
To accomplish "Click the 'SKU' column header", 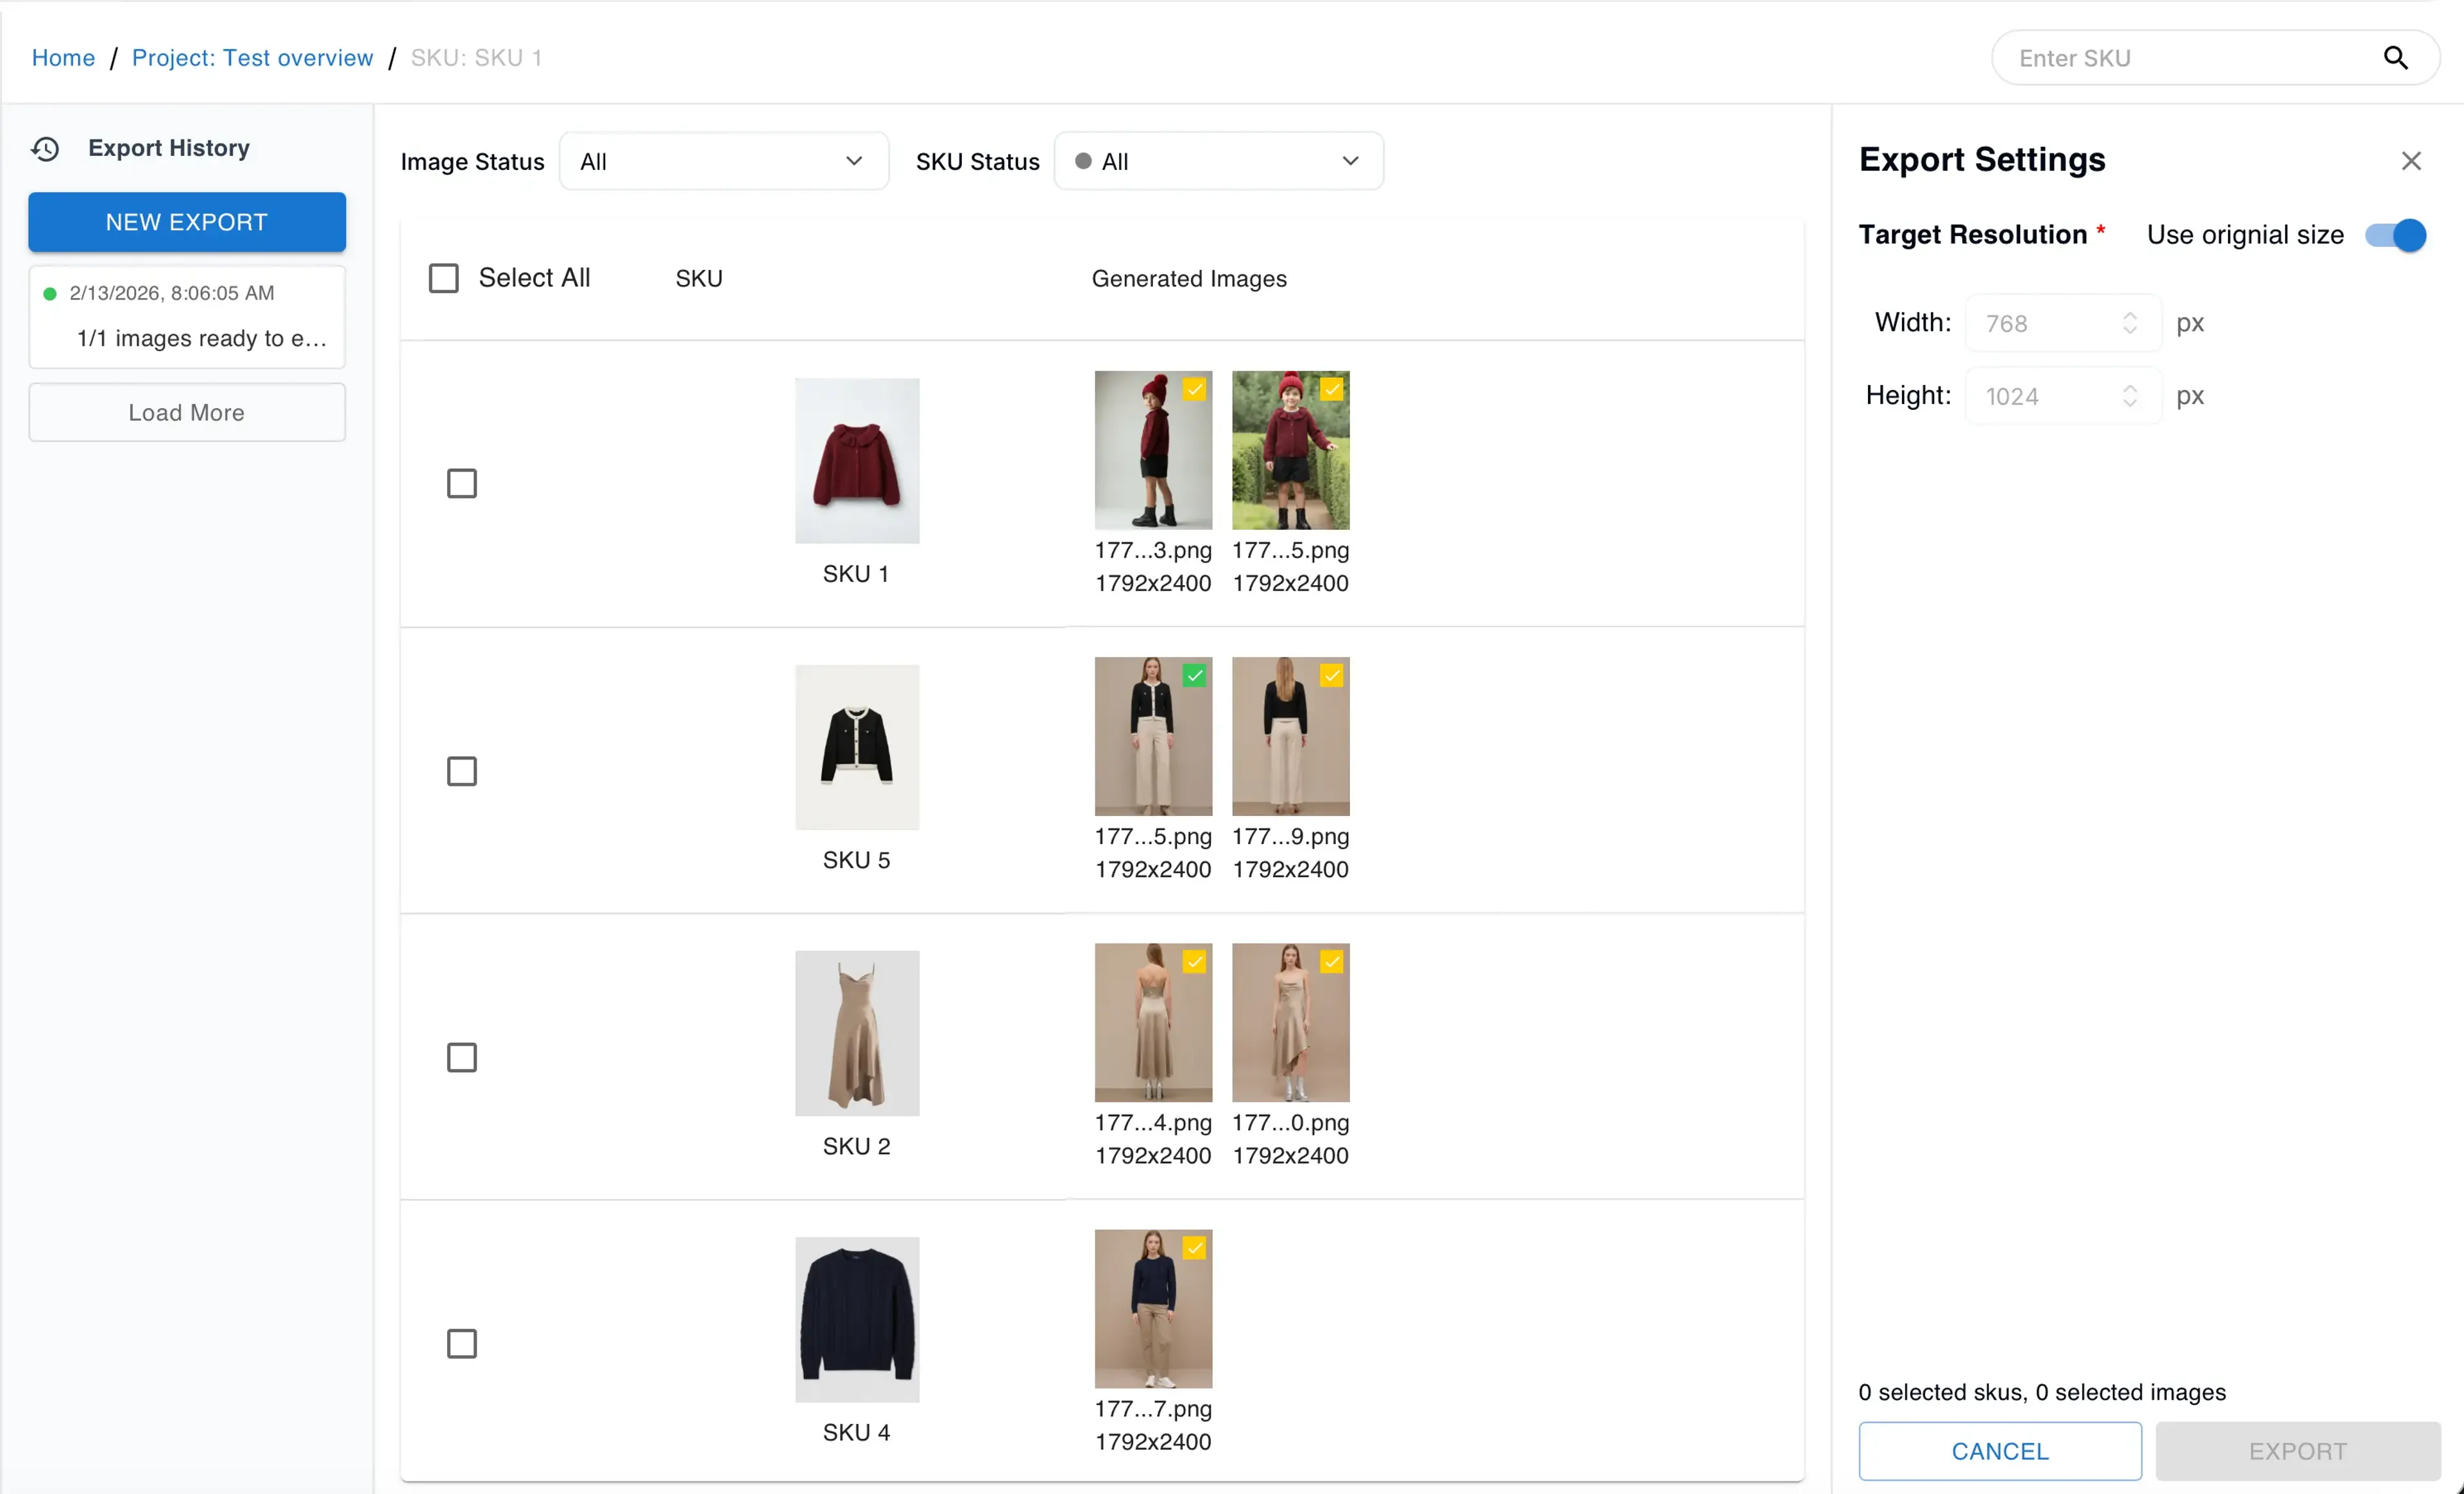I will point(699,279).
